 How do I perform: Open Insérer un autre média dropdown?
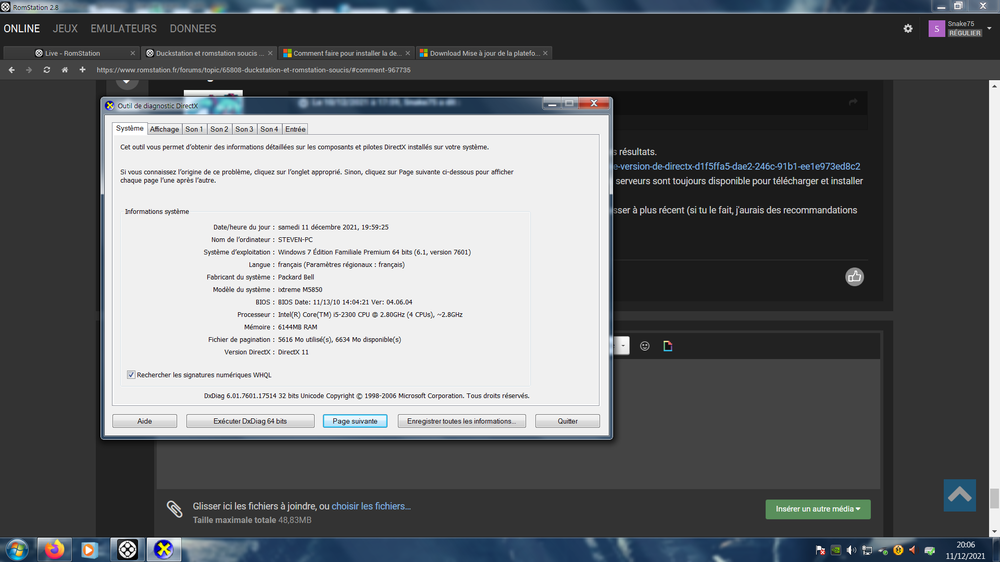coord(818,509)
